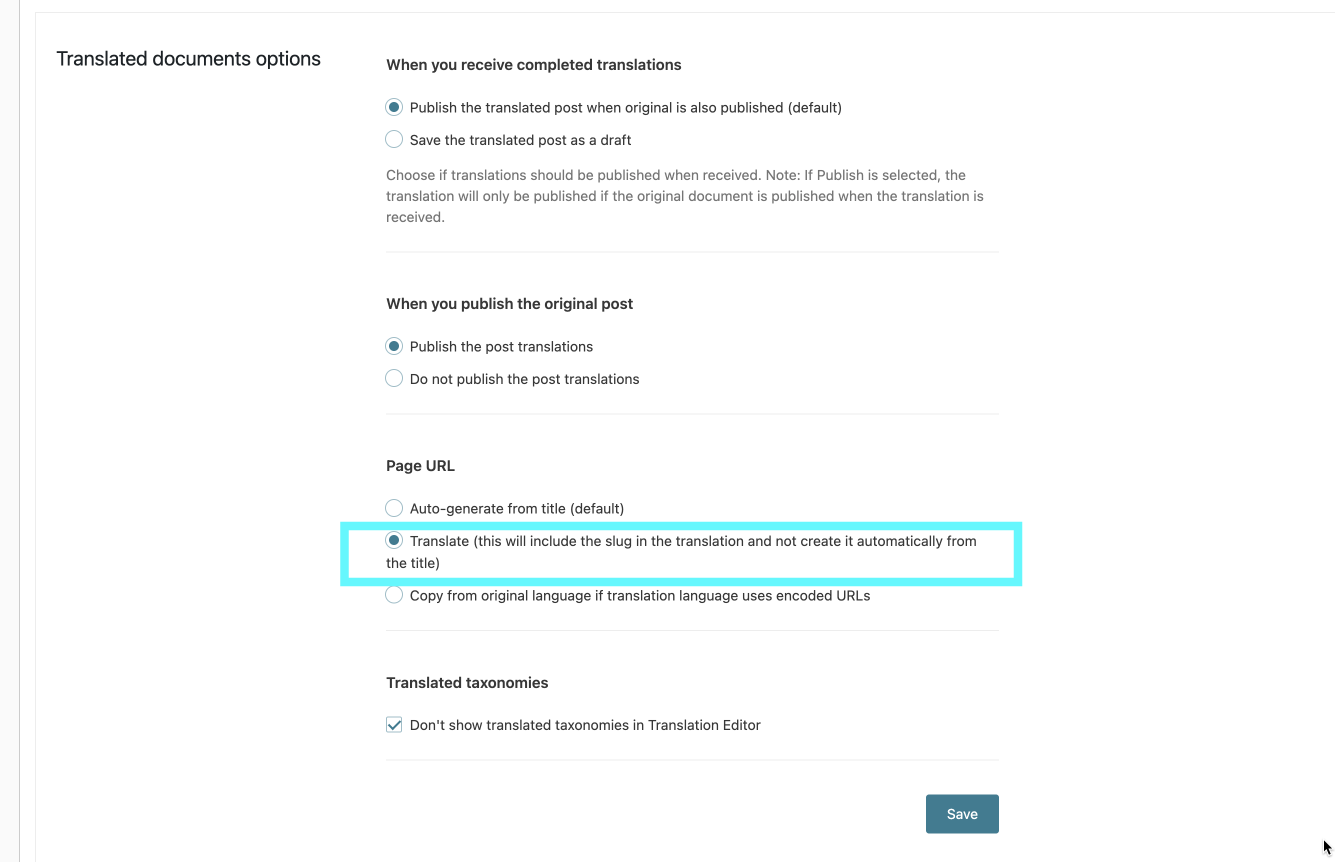
Task: Choose 'Copy from original language' URL option
Action: coord(394,595)
